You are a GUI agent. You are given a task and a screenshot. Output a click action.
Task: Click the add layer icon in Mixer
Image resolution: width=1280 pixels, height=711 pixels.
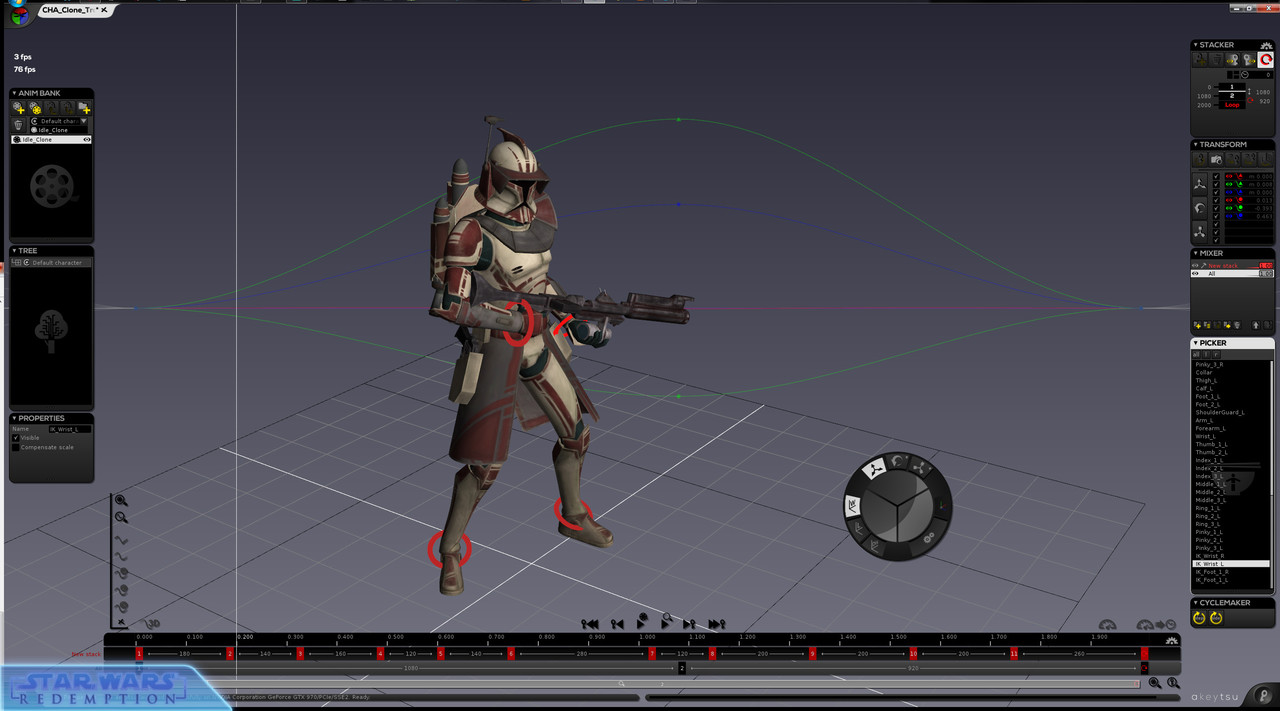pyautogui.click(x=1198, y=325)
